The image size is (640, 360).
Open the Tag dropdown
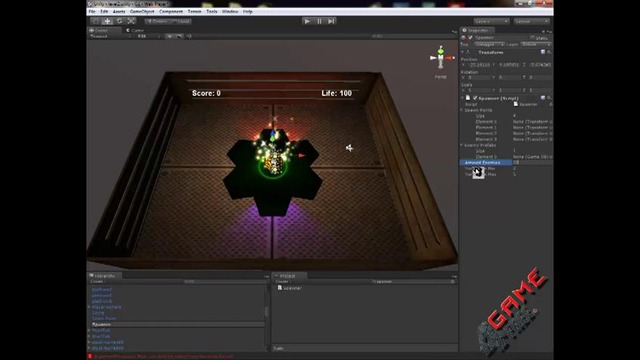489,44
